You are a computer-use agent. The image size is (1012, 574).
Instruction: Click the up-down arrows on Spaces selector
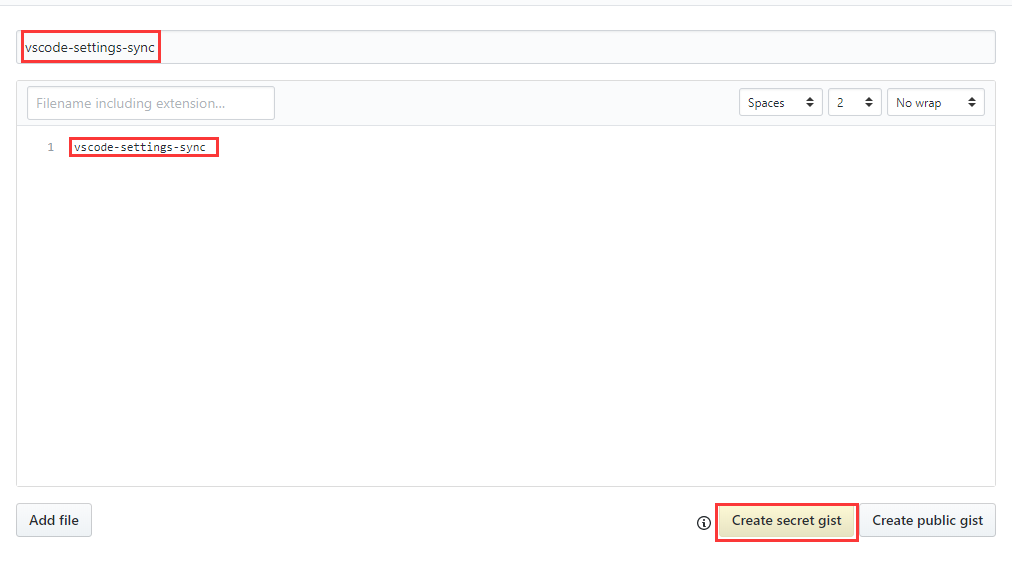[809, 103]
